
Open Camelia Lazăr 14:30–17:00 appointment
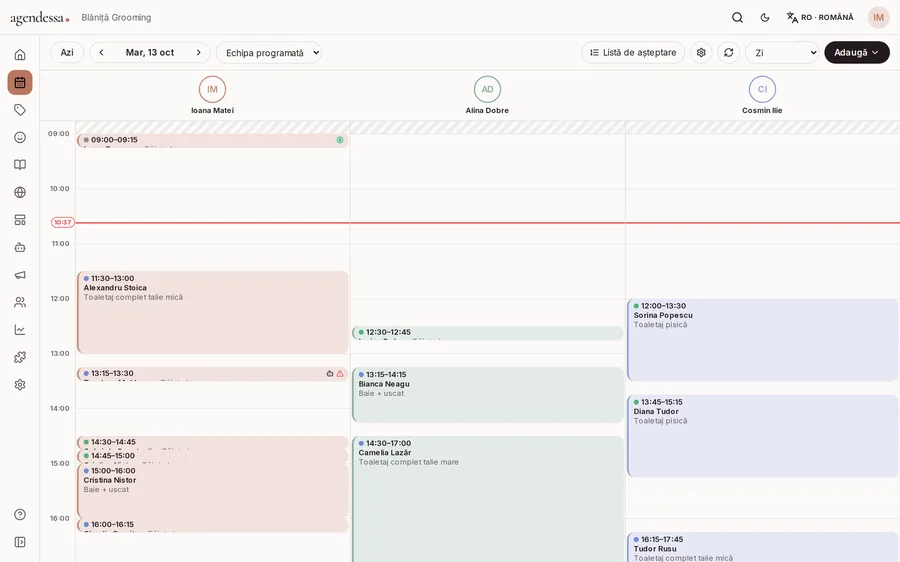(487, 499)
